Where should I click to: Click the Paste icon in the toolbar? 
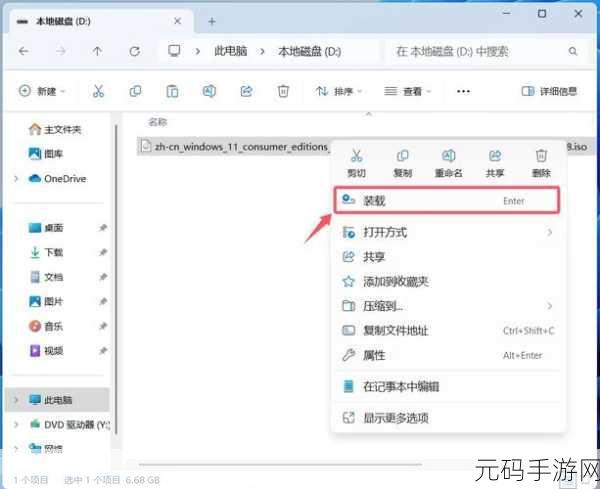click(x=172, y=91)
